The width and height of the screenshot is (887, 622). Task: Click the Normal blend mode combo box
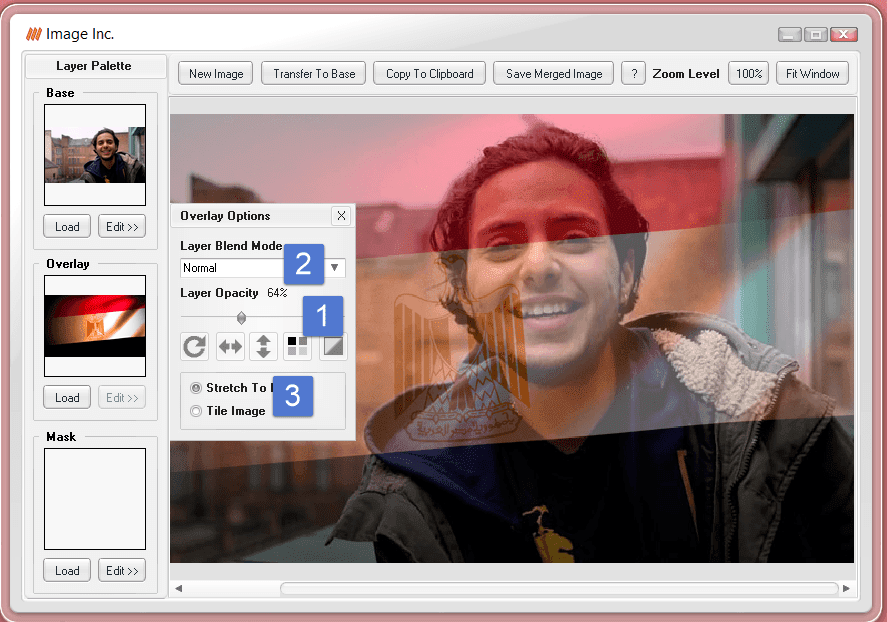262,267
